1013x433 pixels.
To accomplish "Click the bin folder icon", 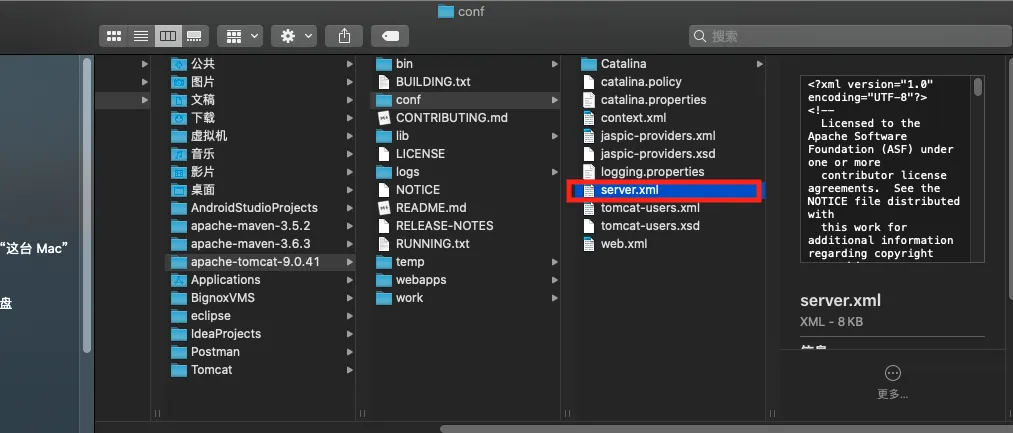I will point(384,64).
